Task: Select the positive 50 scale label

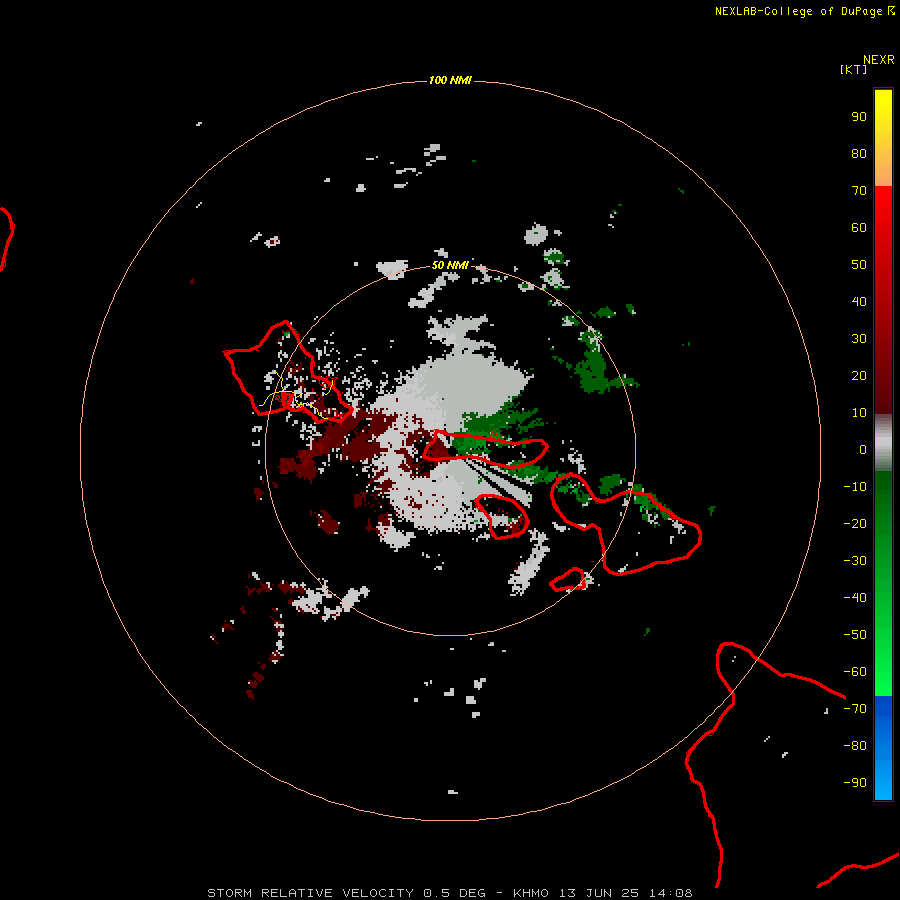Action: click(x=859, y=265)
